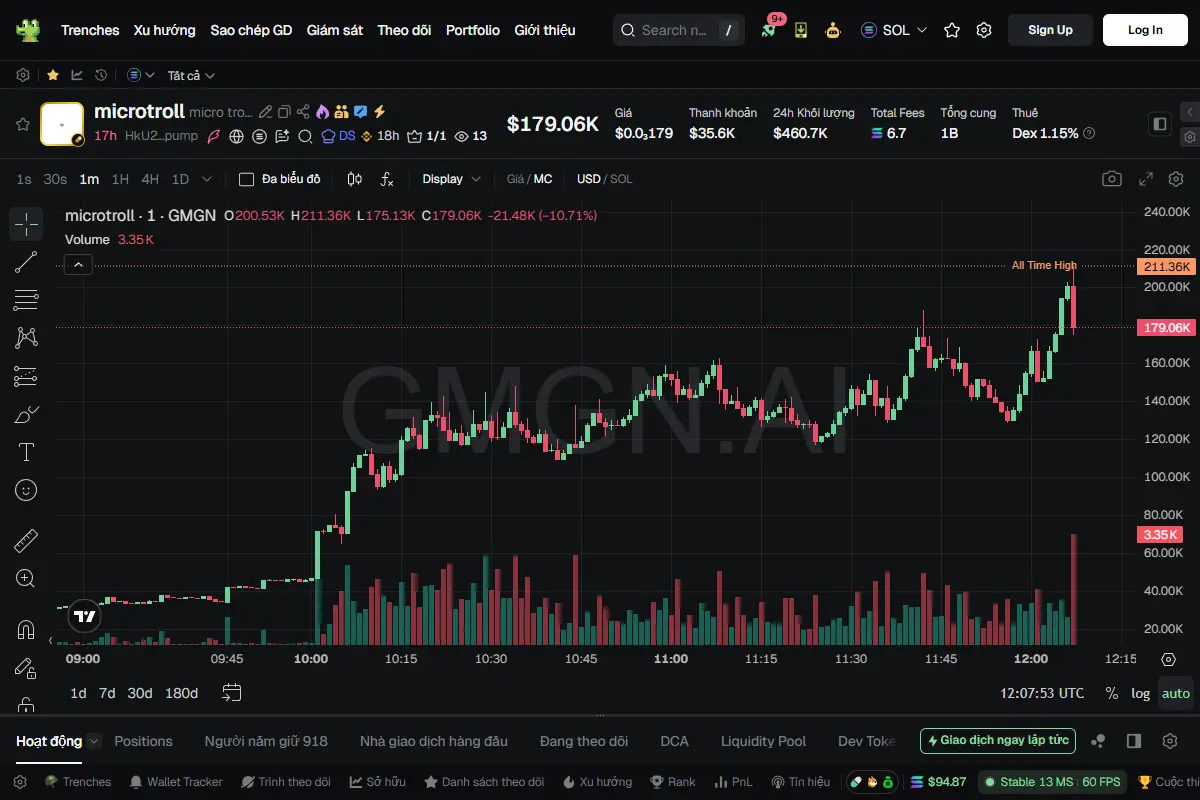Viewport: 1200px width, 800px height.
Task: Open the go-to-date calendar button
Action: (232, 693)
